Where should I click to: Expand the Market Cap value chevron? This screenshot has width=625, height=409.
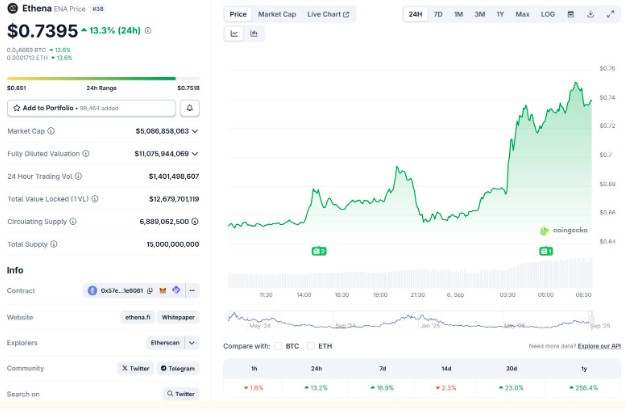[x=195, y=131]
